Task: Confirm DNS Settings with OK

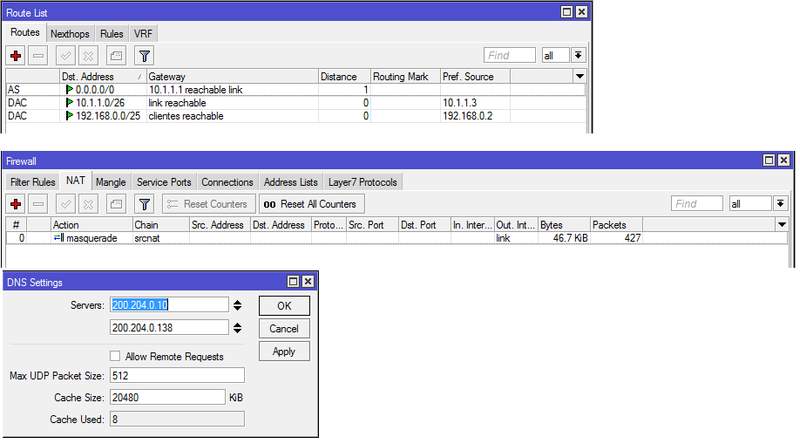Action: click(x=284, y=306)
